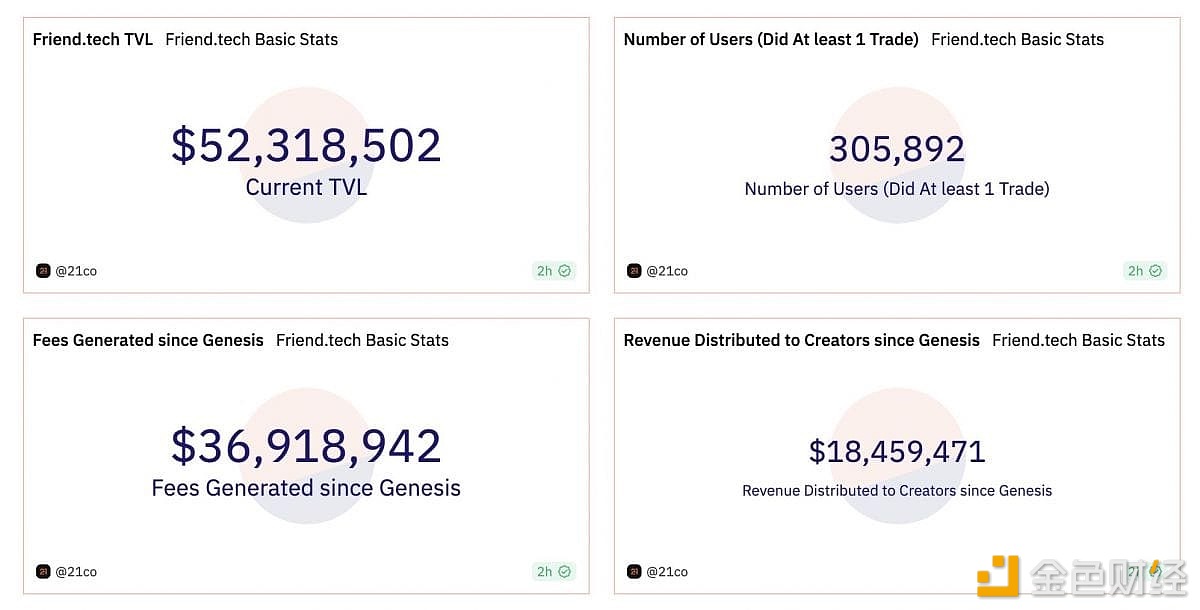Click the golden logo icon of the watermark
This screenshot has height=610, width=1200.
[x=998, y=576]
